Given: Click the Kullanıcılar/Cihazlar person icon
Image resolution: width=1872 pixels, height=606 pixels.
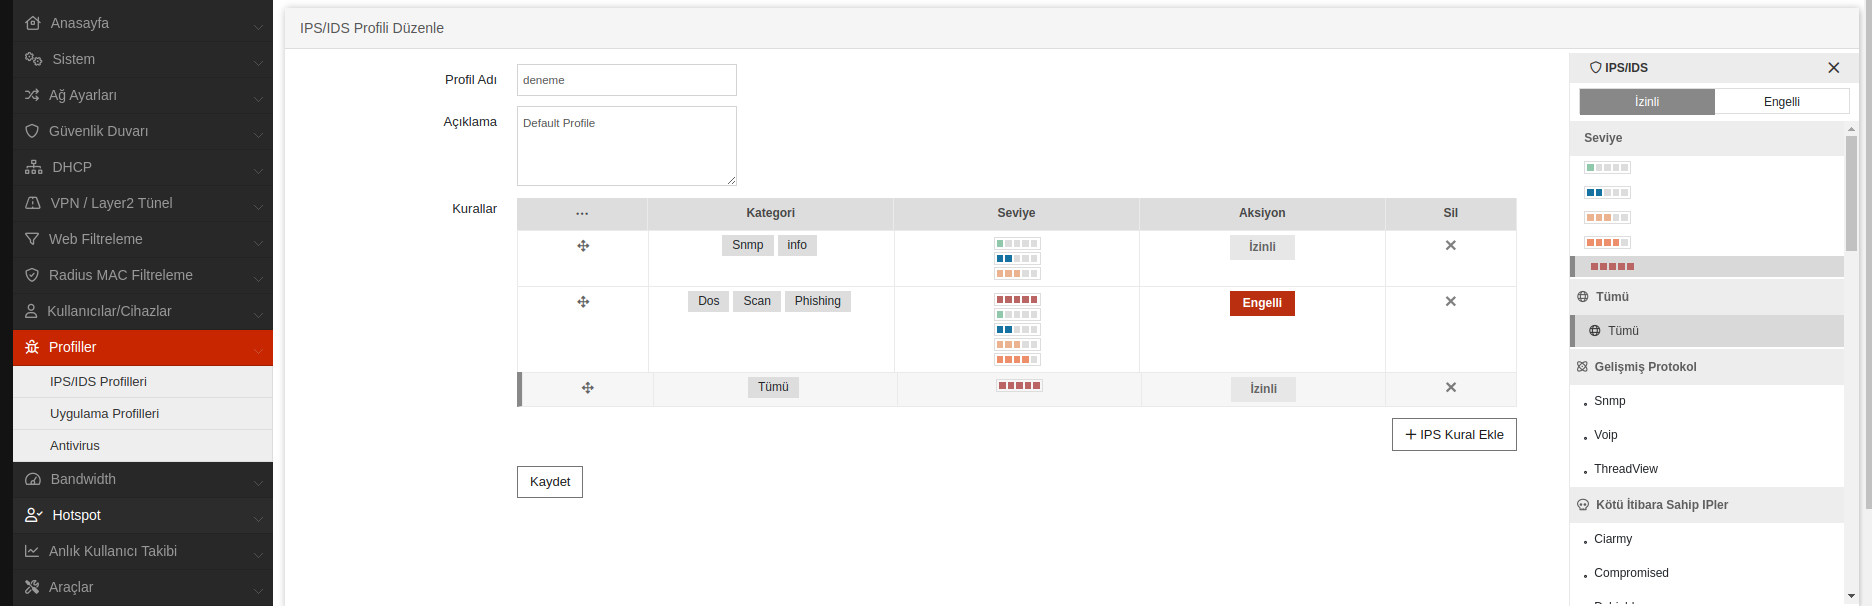Looking at the screenshot, I should (31, 311).
